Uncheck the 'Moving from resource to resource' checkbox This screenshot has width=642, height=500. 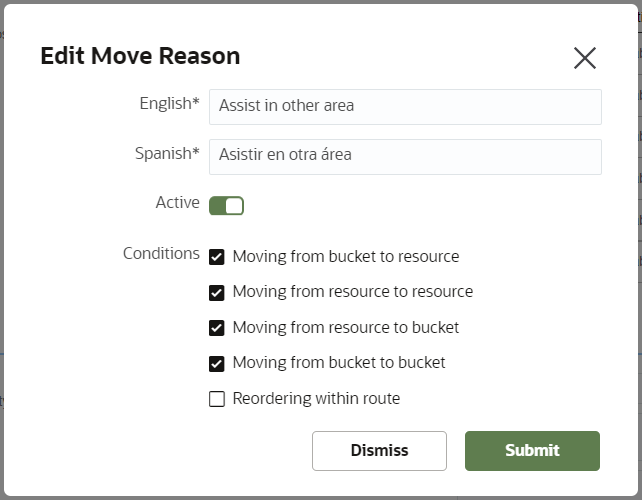[x=216, y=293]
